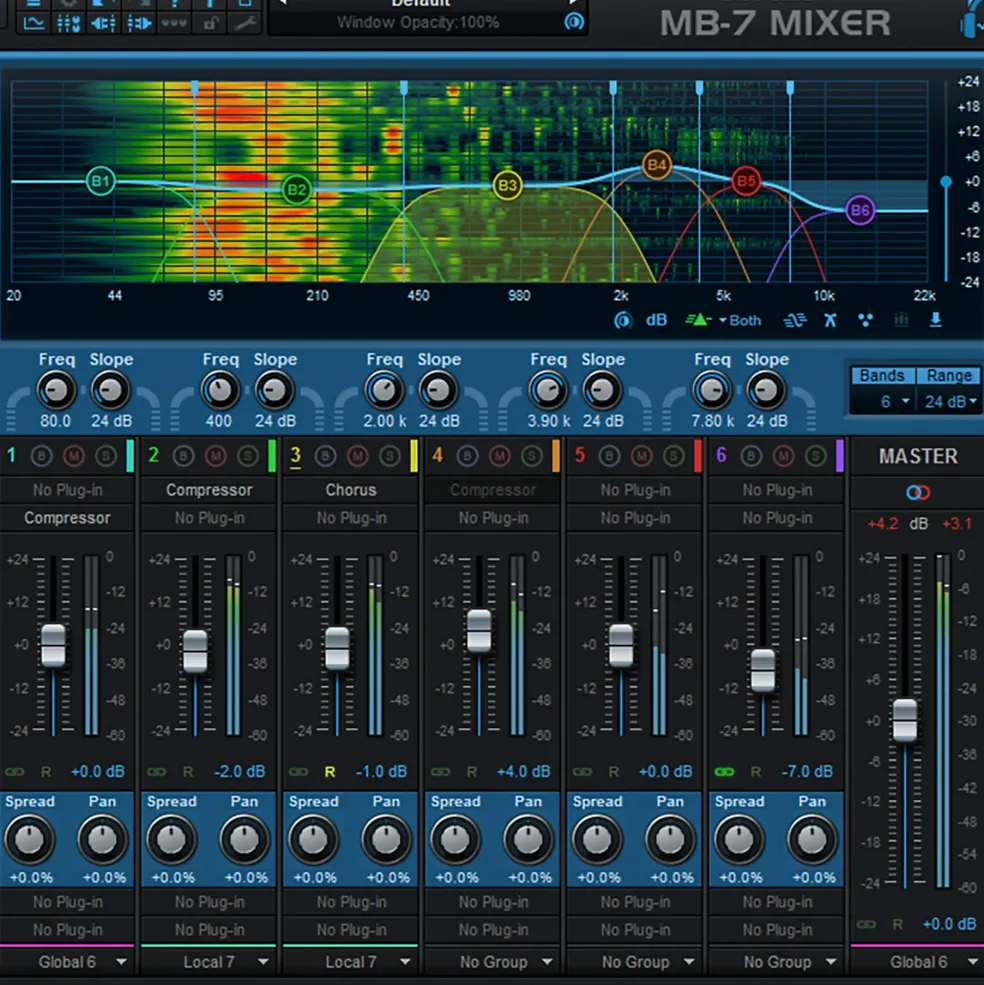
Task: Click the band 2 Spread knob
Action: 171,839
